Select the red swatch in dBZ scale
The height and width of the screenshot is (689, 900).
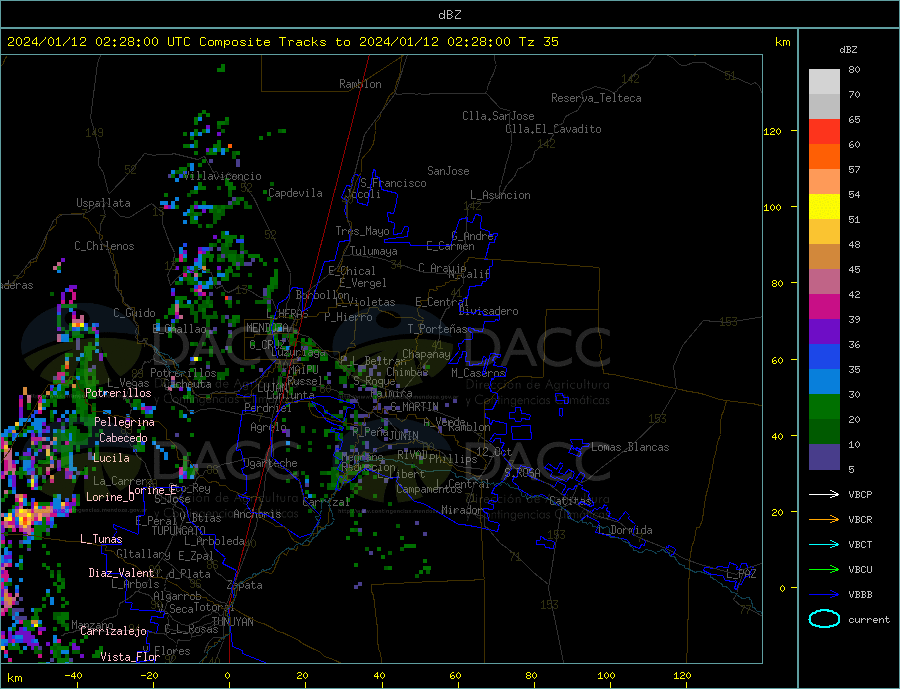pos(824,131)
